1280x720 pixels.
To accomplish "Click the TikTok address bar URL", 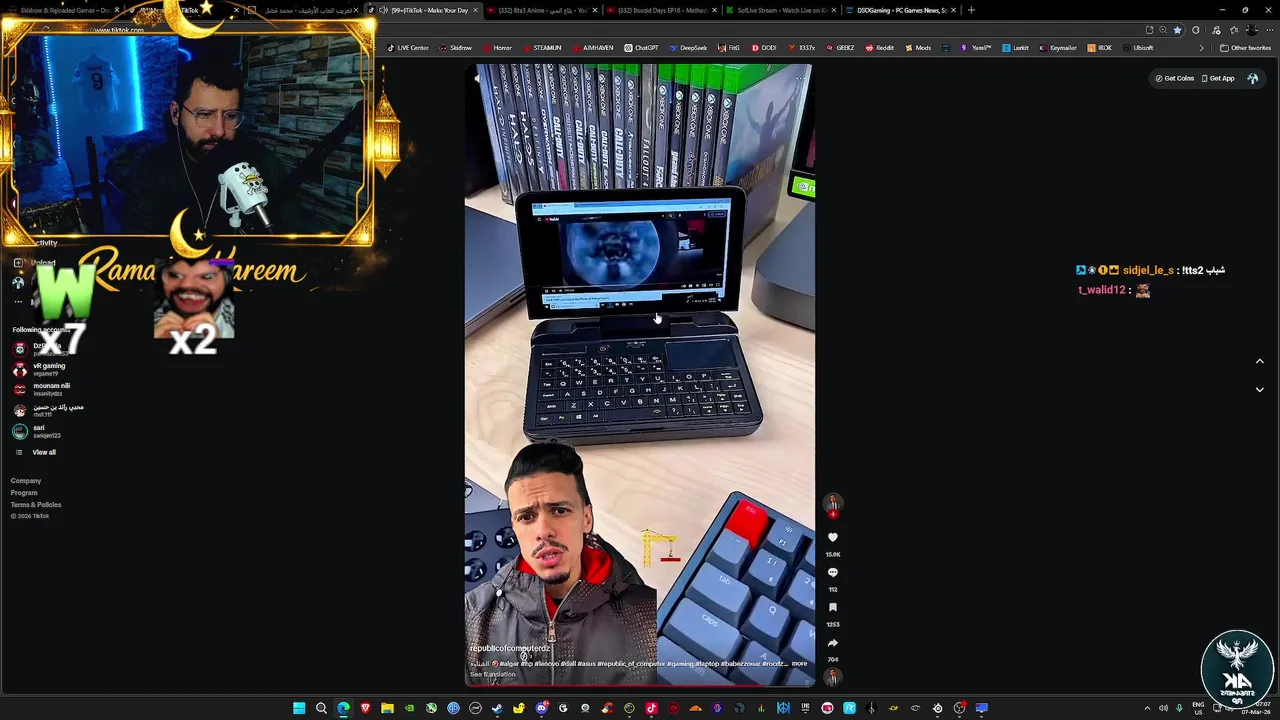I will point(118,30).
